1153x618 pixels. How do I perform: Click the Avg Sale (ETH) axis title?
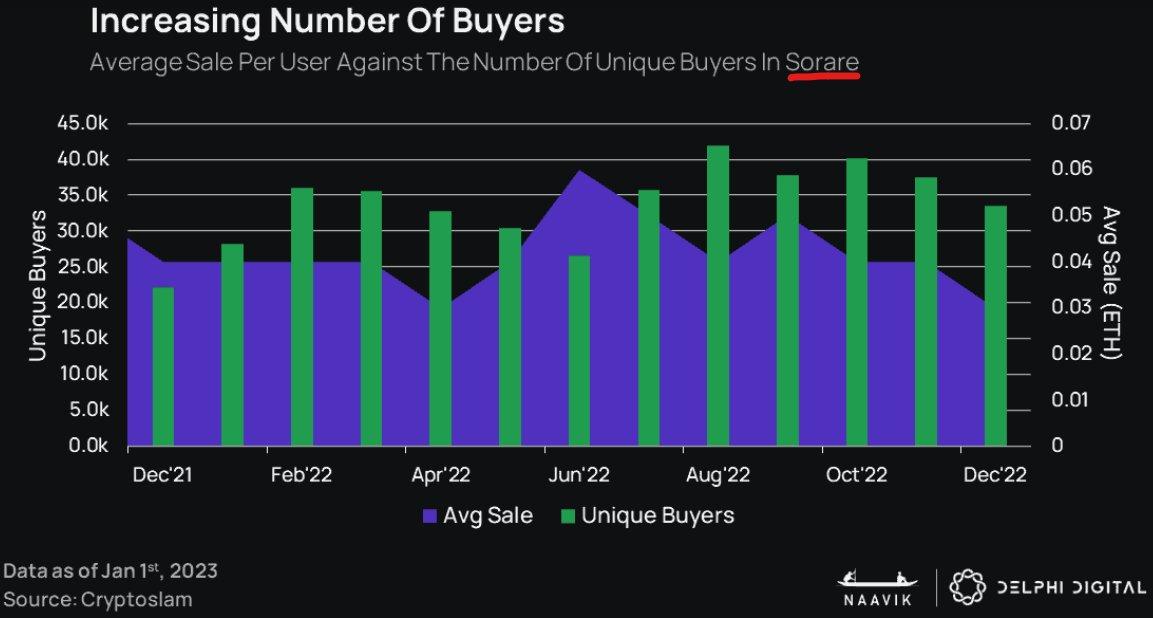[1109, 283]
